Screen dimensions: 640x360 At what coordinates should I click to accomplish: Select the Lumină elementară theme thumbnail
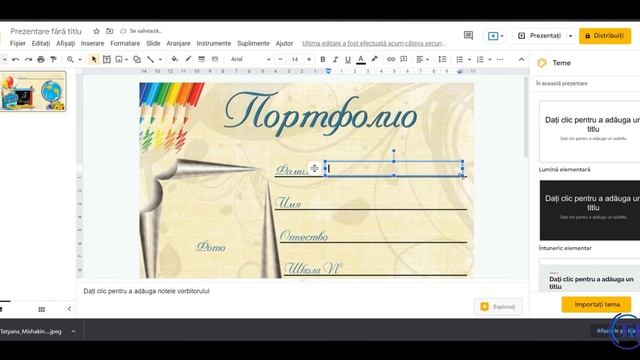pyautogui.click(x=589, y=131)
